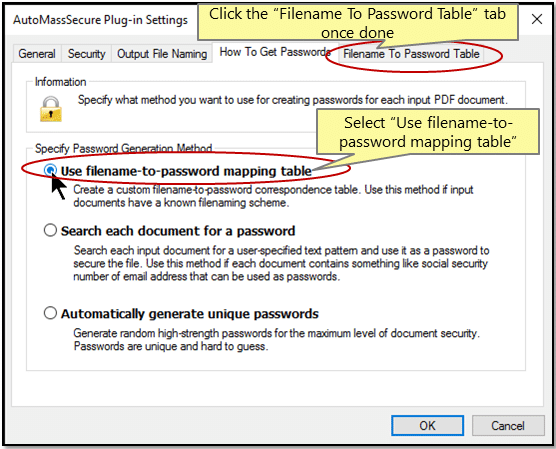Enable Automatically generate unique passwords radio
Viewport: 556px width, 449px height.
coord(50,313)
